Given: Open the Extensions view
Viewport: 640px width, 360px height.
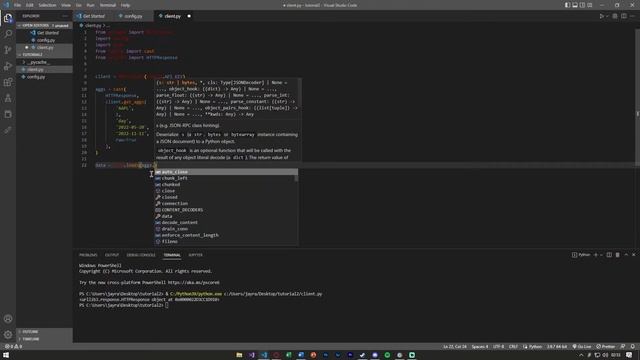Looking at the screenshot, I should point(8,82).
